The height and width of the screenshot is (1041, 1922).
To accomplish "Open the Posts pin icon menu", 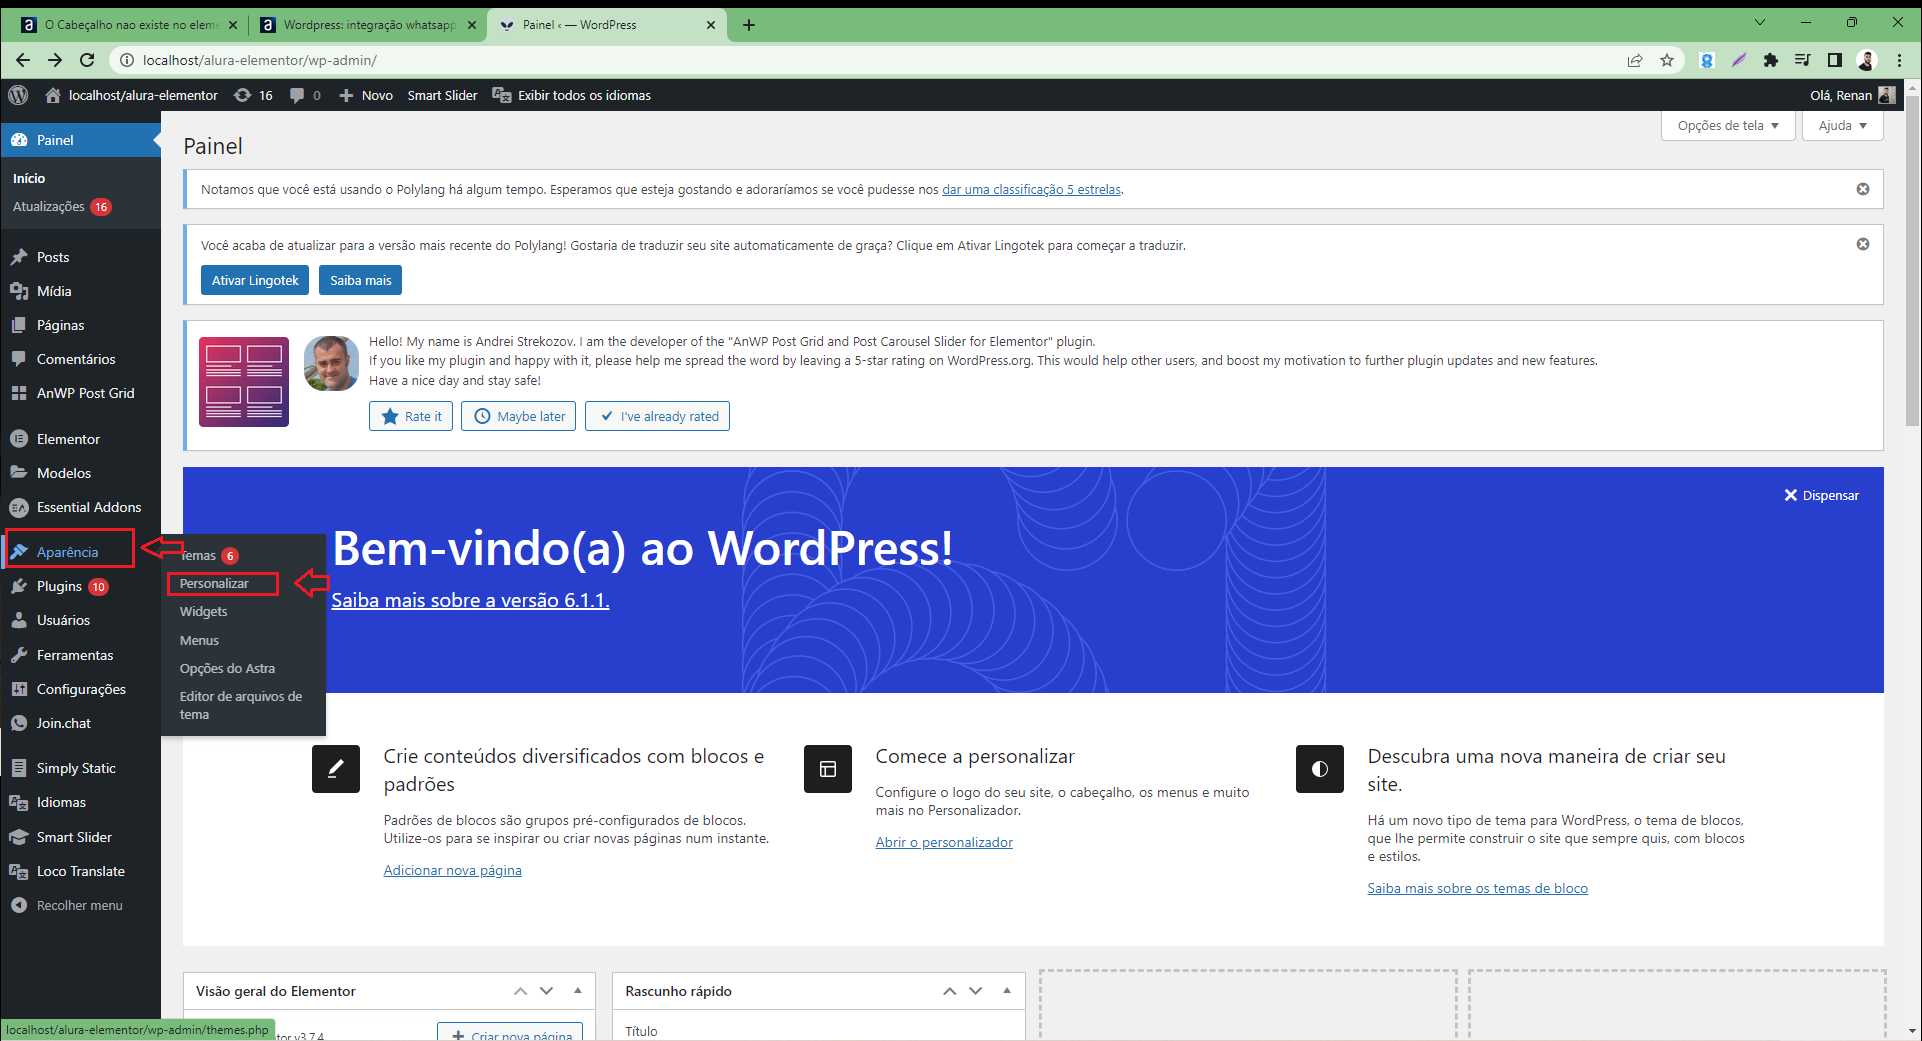I will point(19,257).
